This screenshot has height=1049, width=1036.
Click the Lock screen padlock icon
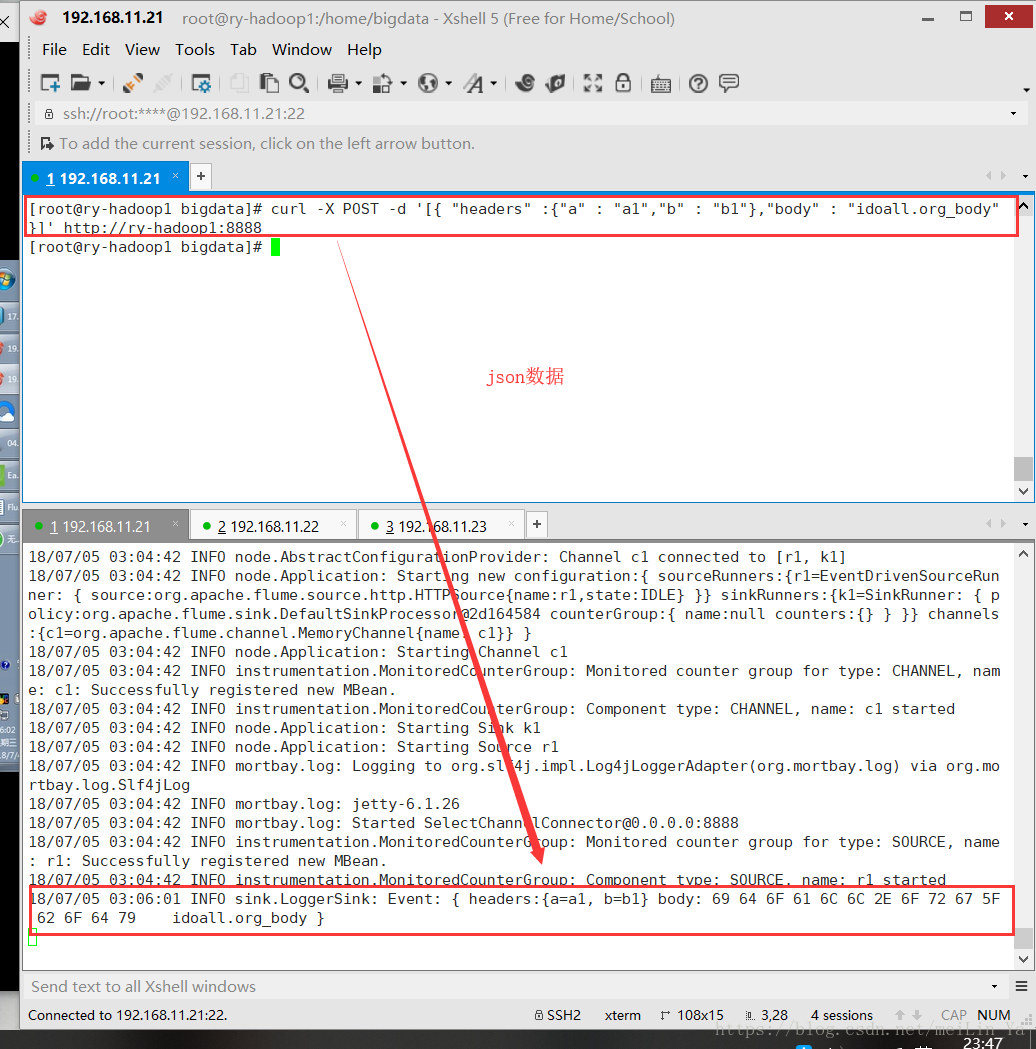point(623,83)
